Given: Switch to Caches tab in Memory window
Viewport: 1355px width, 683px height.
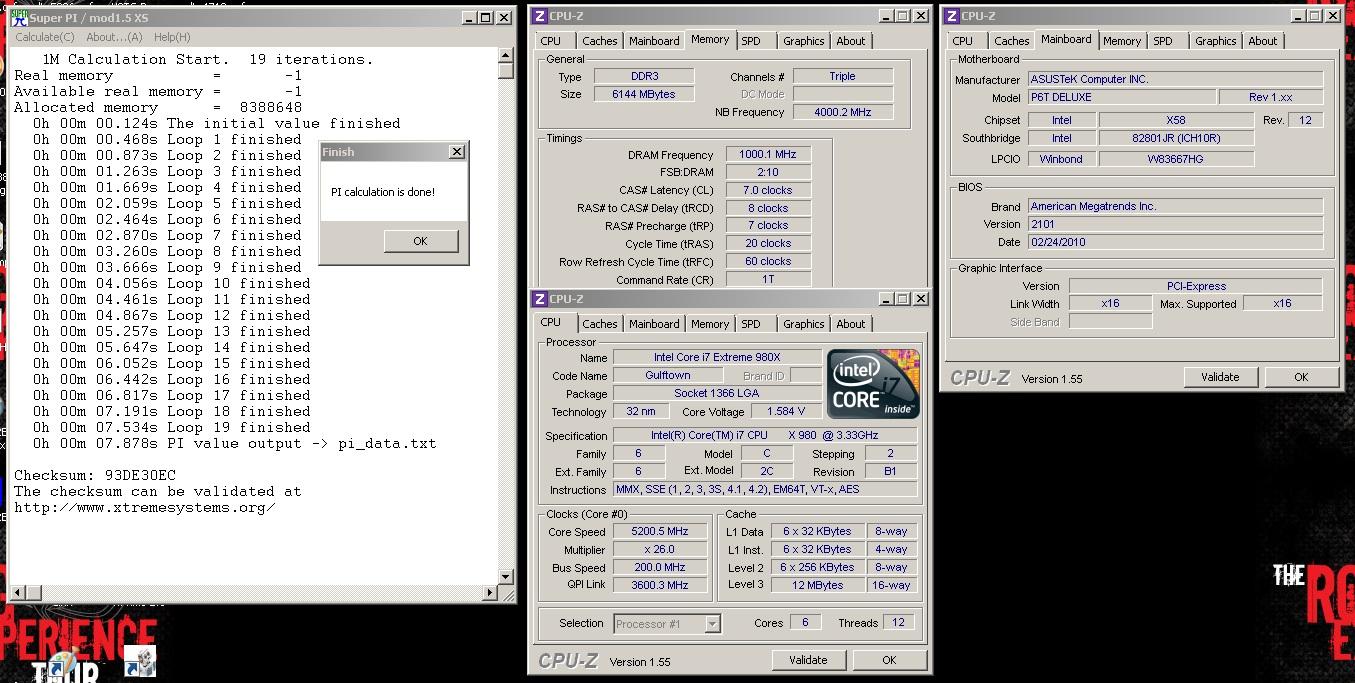Looking at the screenshot, I should (599, 41).
